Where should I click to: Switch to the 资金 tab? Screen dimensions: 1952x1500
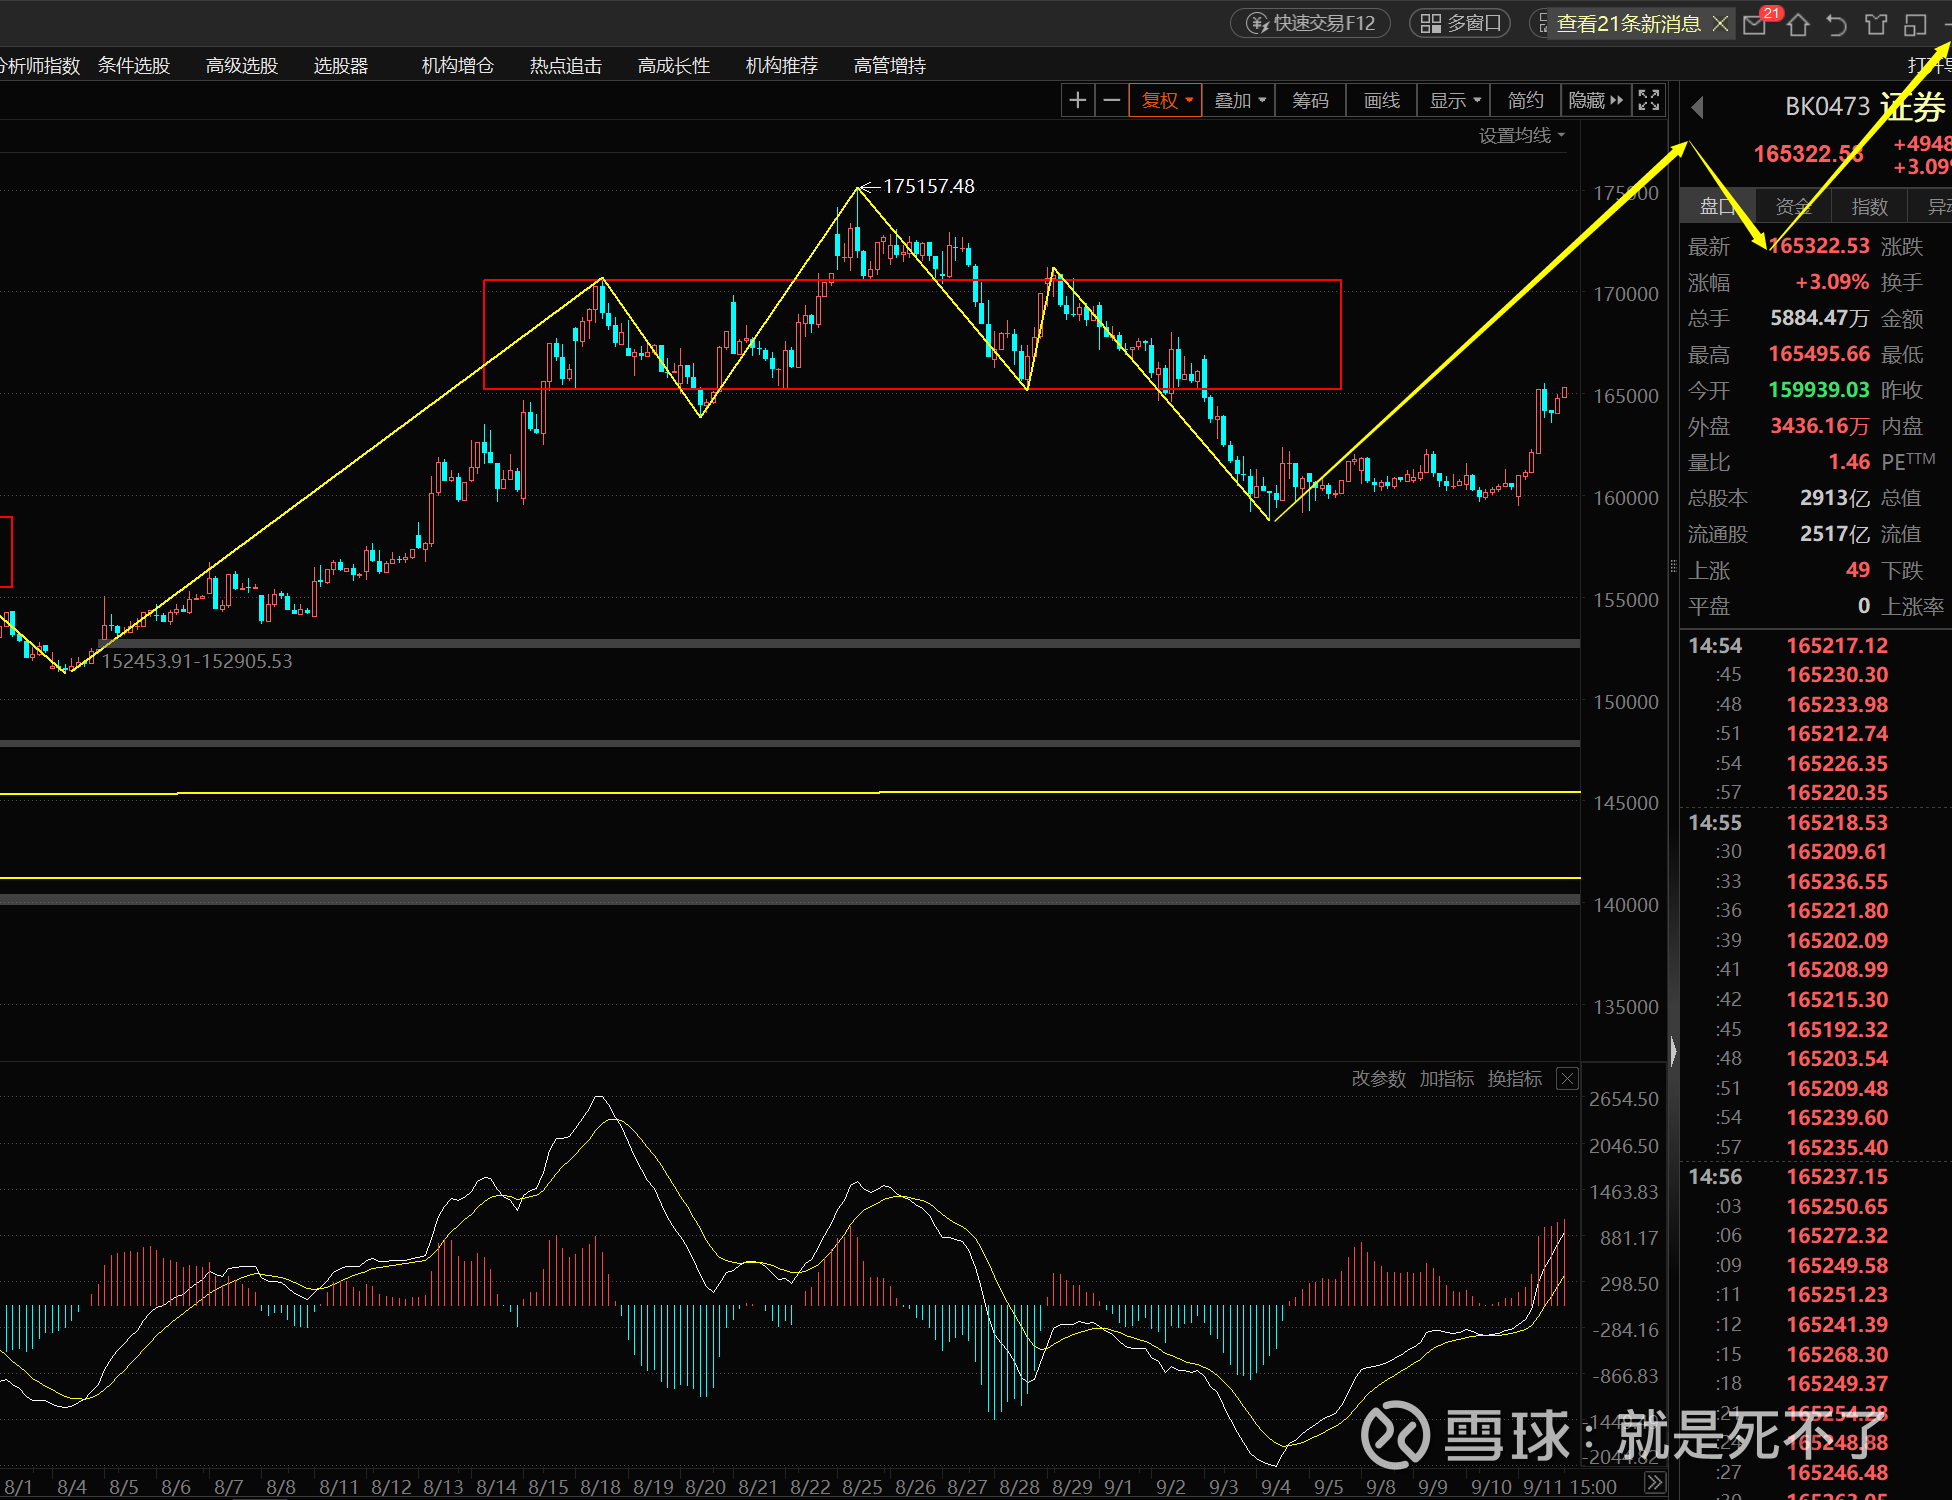[1792, 207]
